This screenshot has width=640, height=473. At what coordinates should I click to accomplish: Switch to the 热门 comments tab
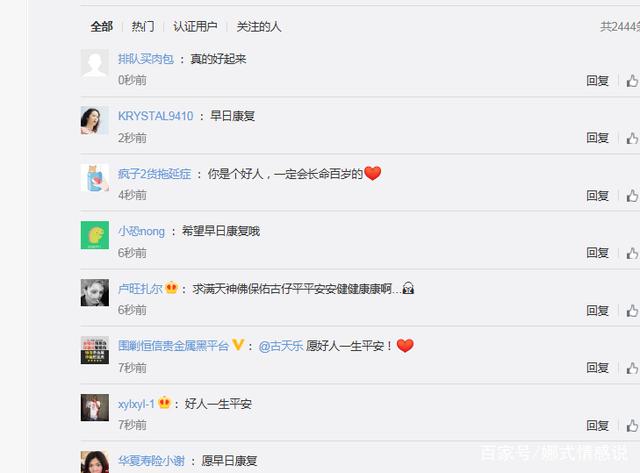(143, 27)
